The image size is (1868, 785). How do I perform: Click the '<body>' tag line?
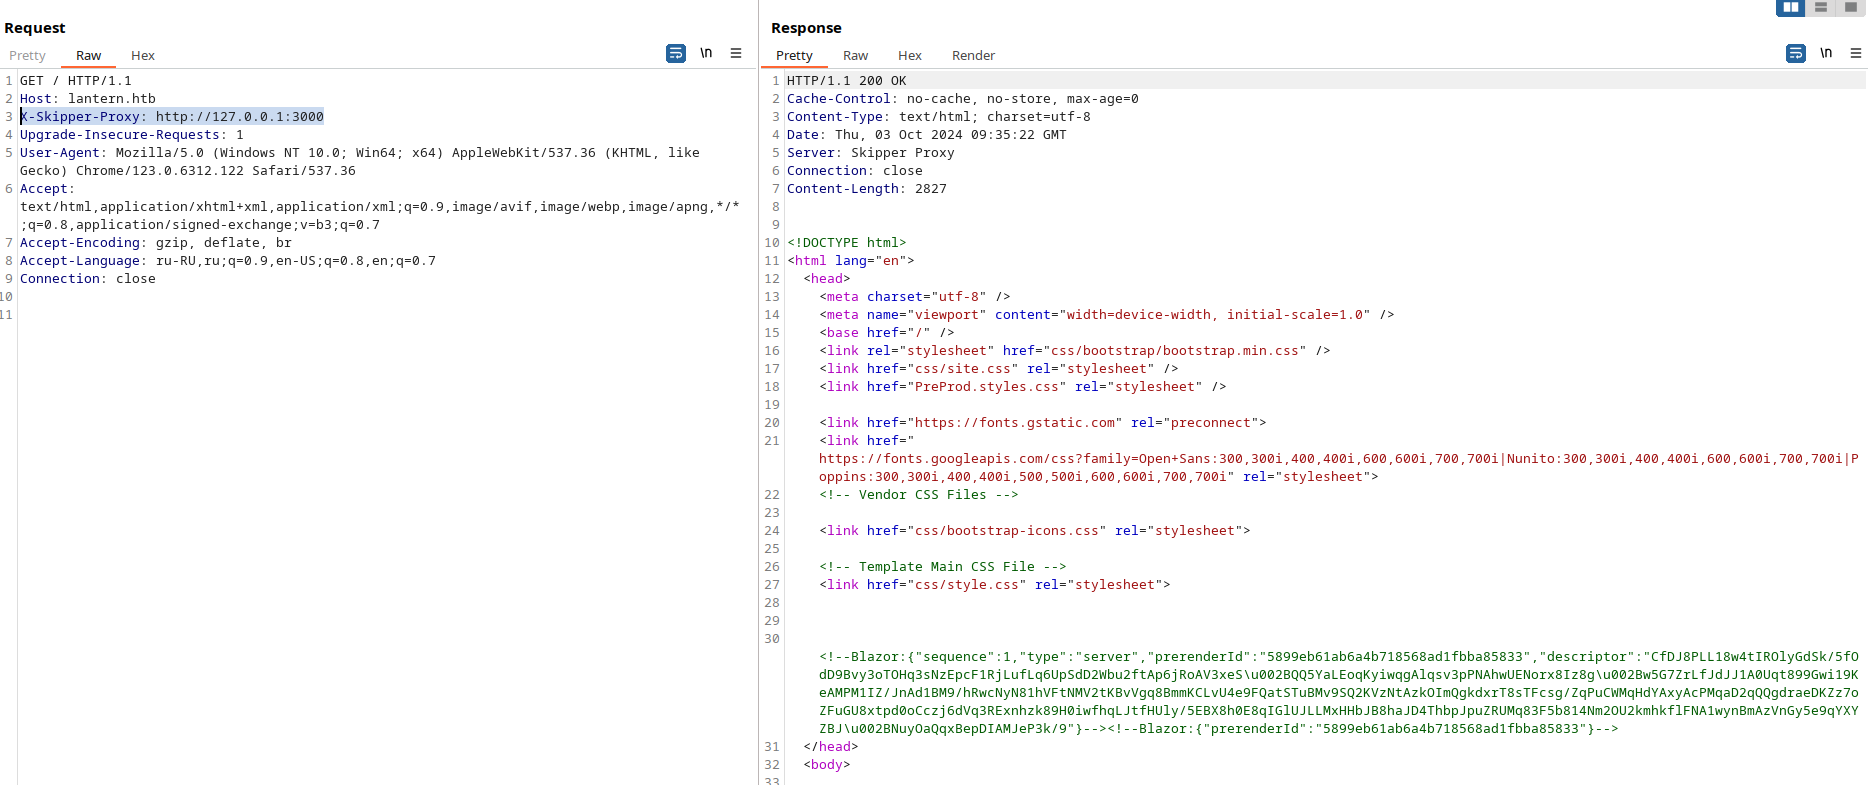click(827, 765)
